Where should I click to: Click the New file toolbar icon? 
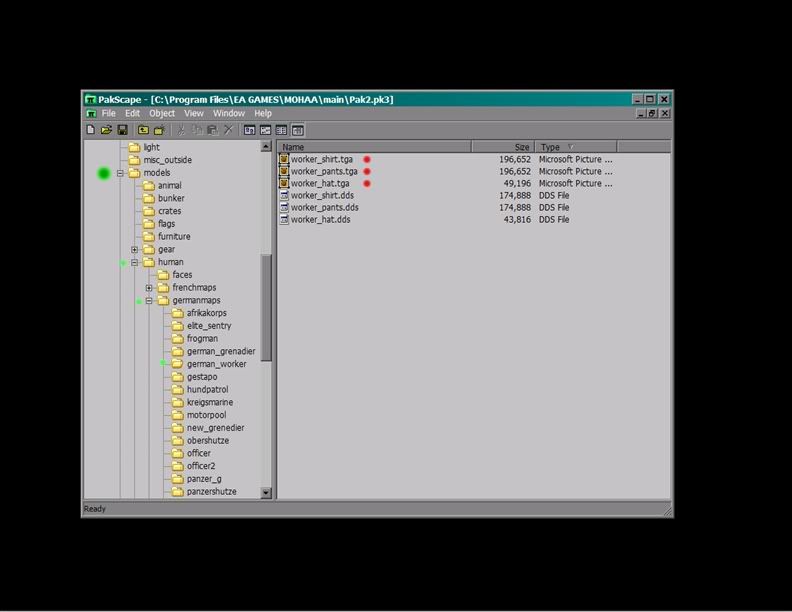91,130
